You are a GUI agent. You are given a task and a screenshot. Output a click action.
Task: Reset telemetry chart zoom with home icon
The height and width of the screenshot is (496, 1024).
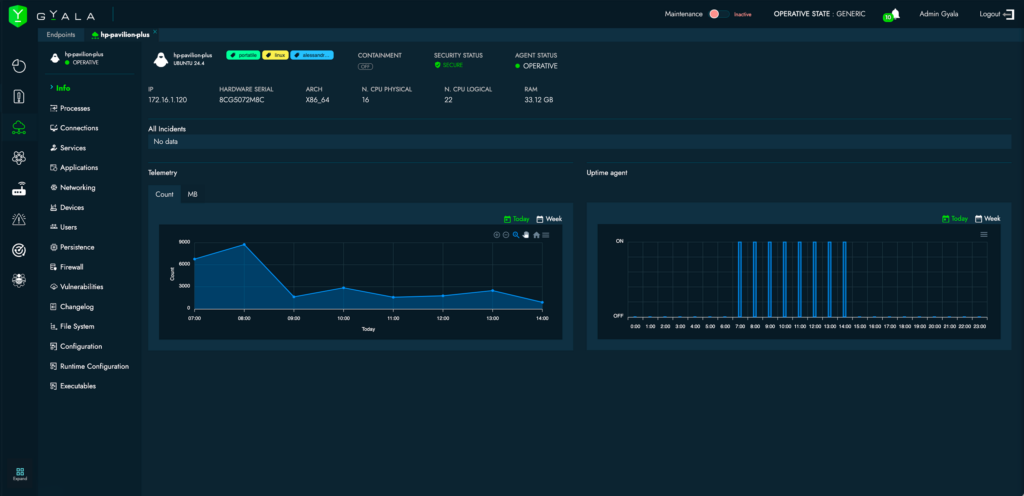point(536,235)
